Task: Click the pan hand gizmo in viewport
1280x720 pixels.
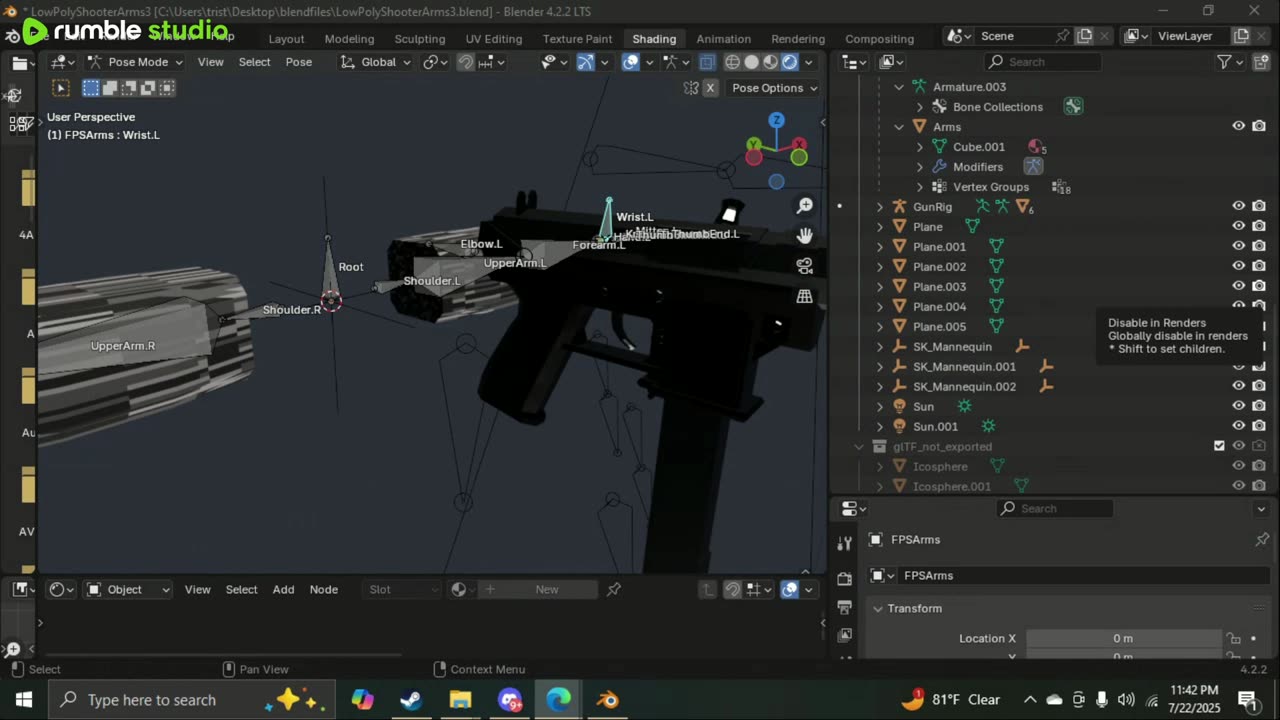Action: (804, 236)
